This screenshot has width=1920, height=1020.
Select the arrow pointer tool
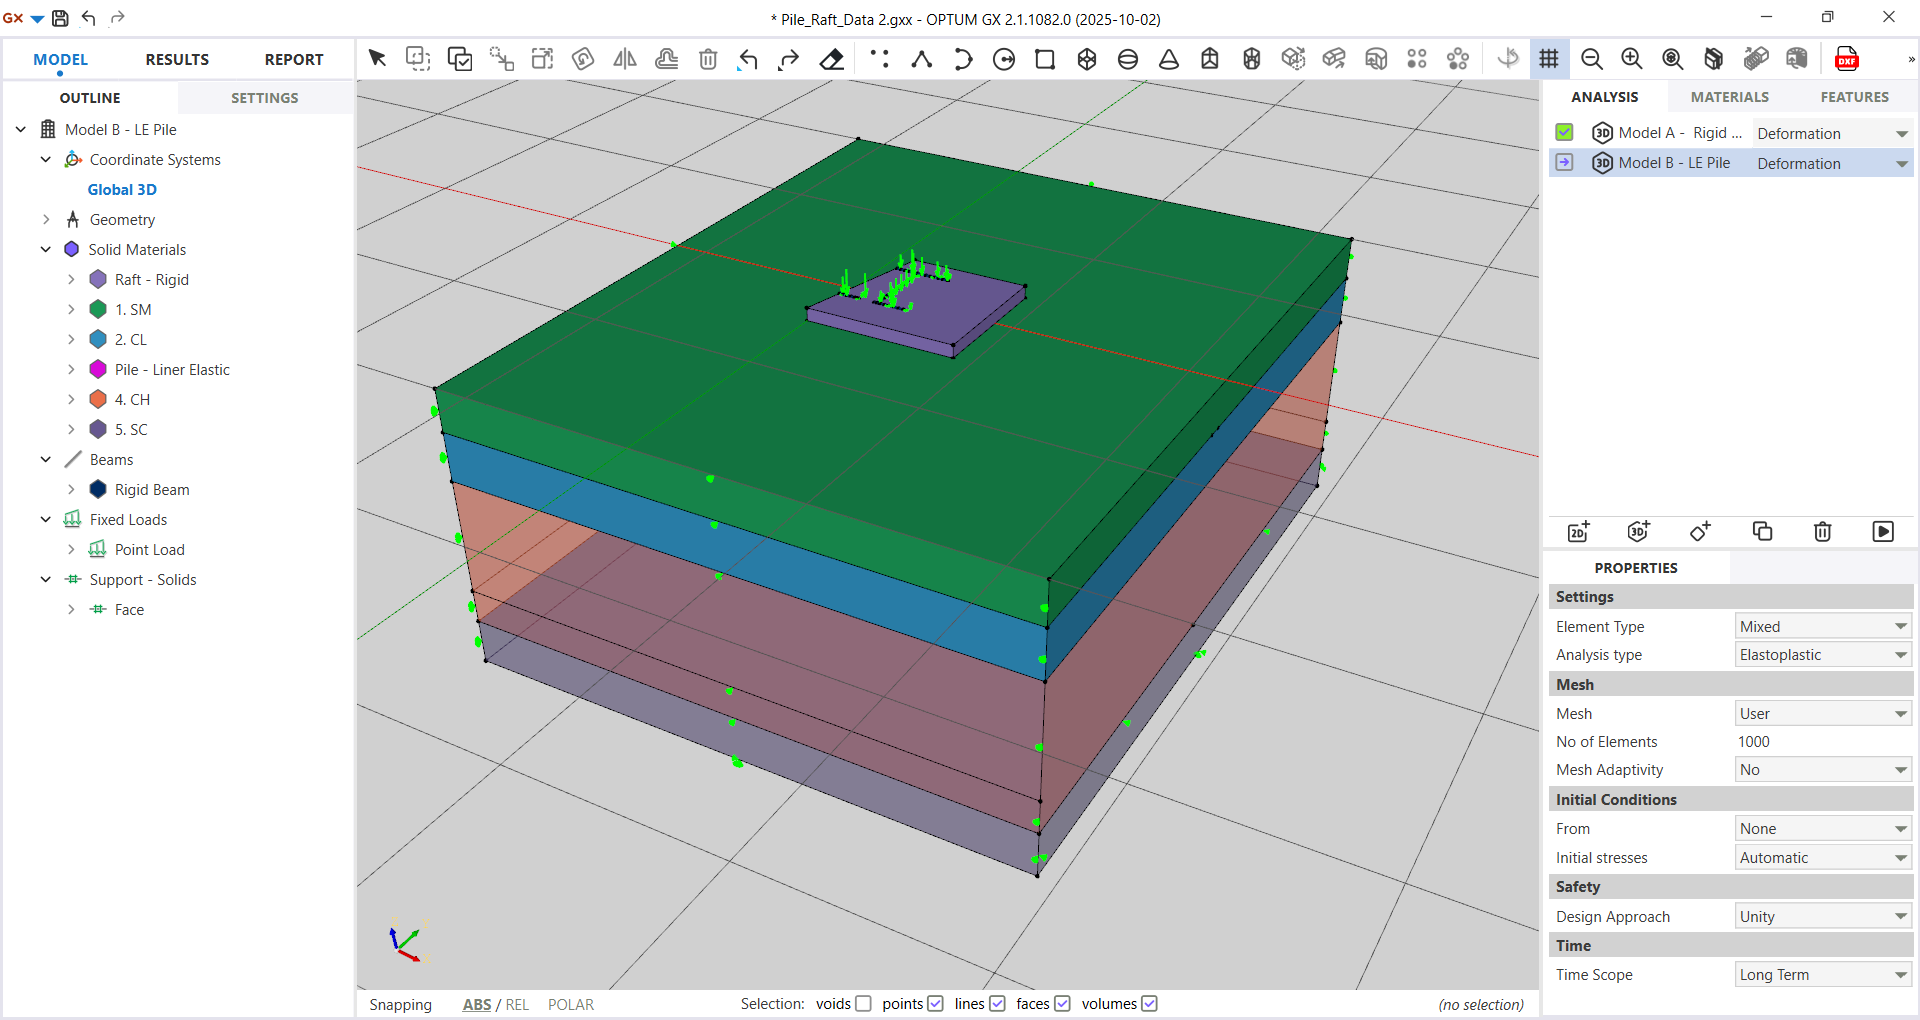click(x=377, y=59)
